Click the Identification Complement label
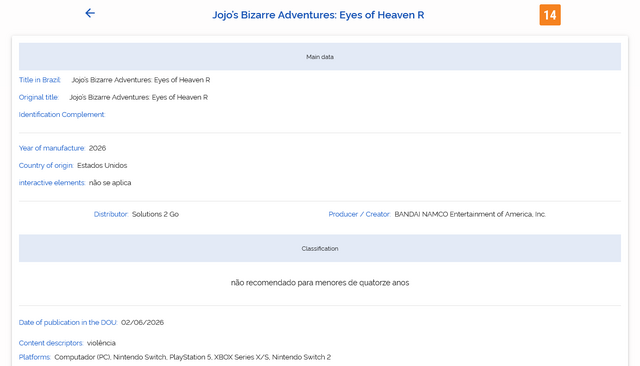The width and height of the screenshot is (640, 366). pos(62,115)
